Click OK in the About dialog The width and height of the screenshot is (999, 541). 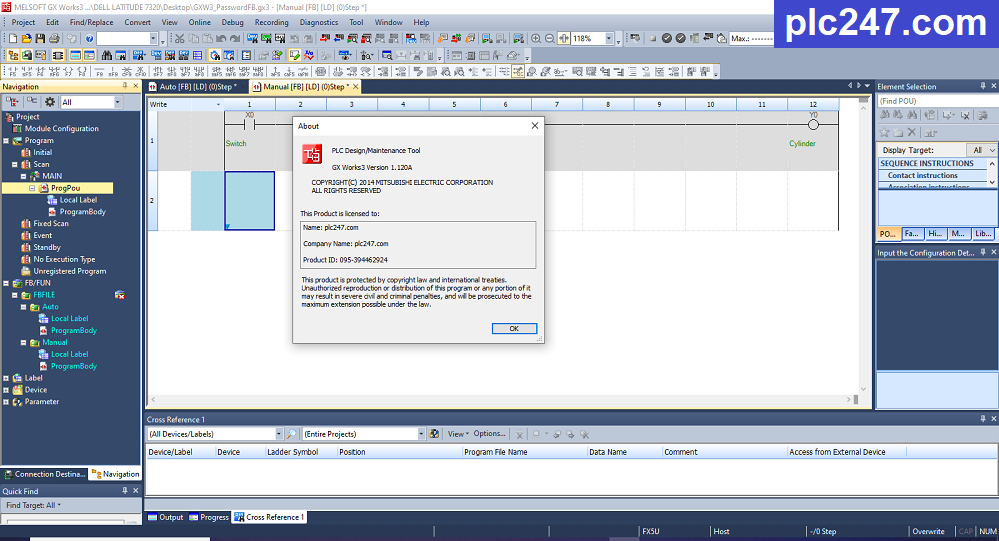tap(514, 328)
